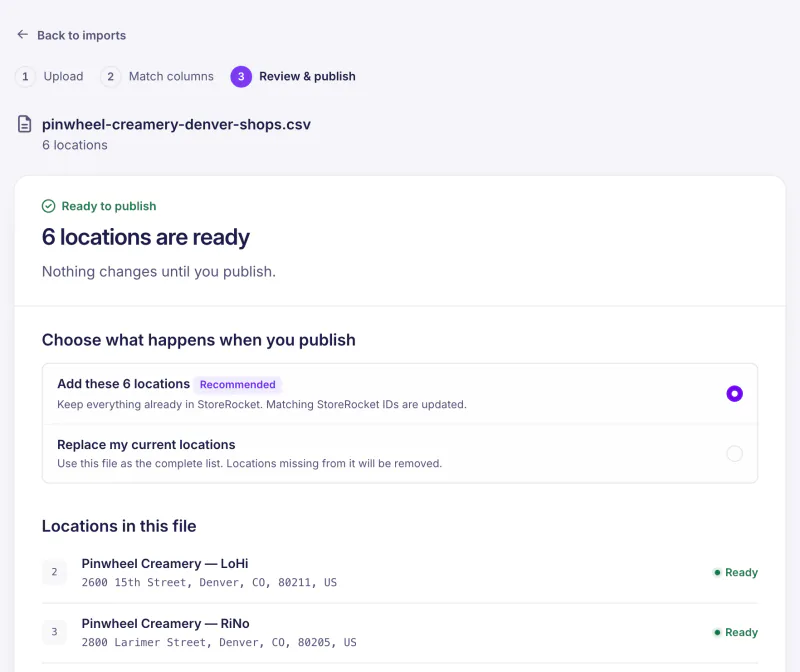Click 'Locations in this file' heading
The width and height of the screenshot is (800, 672).
pos(119,526)
